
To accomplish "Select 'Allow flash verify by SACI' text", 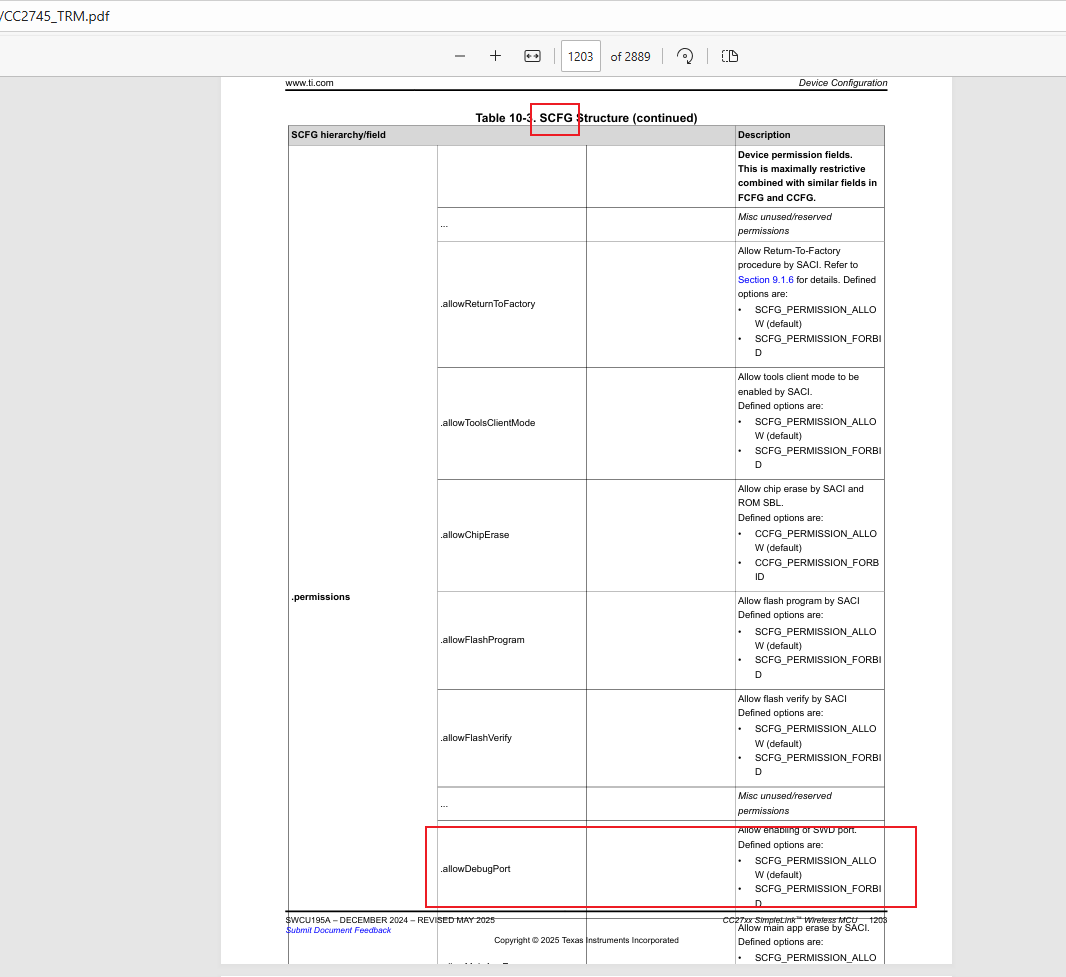I will (x=792, y=699).
